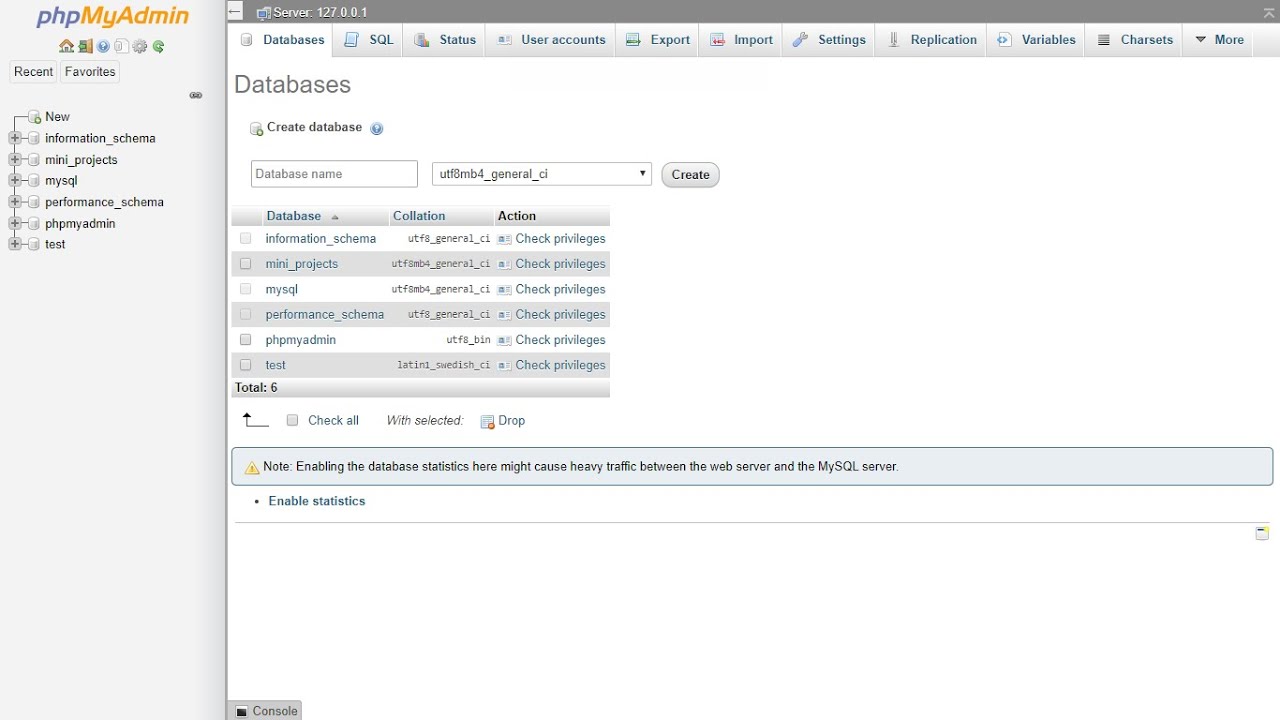Viewport: 1280px width, 720px height.
Task: Open the Variables tab
Action: (x=1036, y=40)
